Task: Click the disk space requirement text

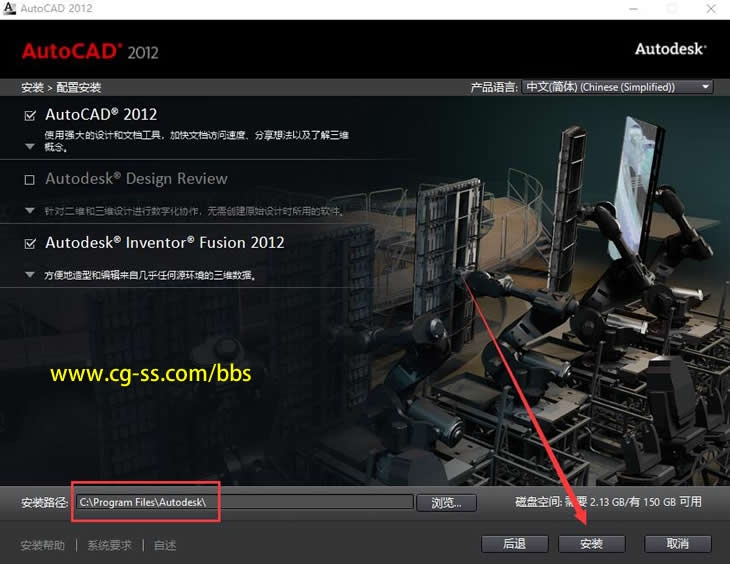Action: [608, 502]
